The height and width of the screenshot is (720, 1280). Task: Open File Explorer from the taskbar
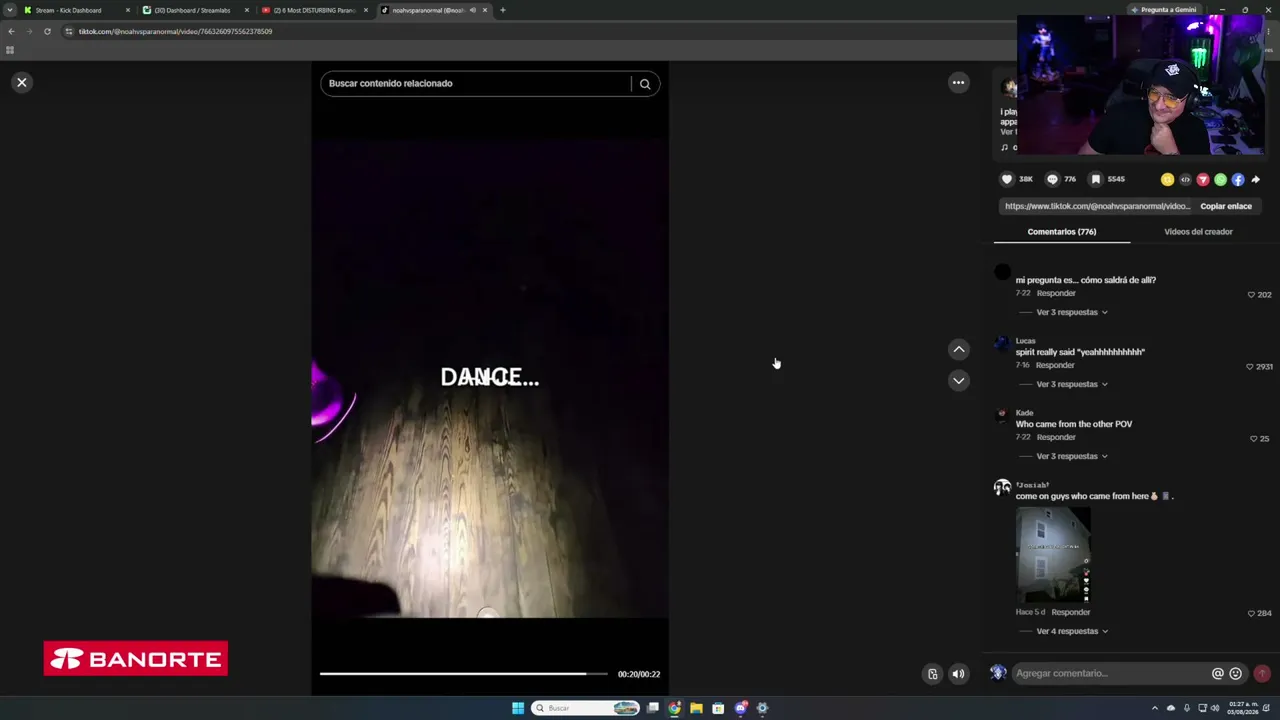point(696,708)
